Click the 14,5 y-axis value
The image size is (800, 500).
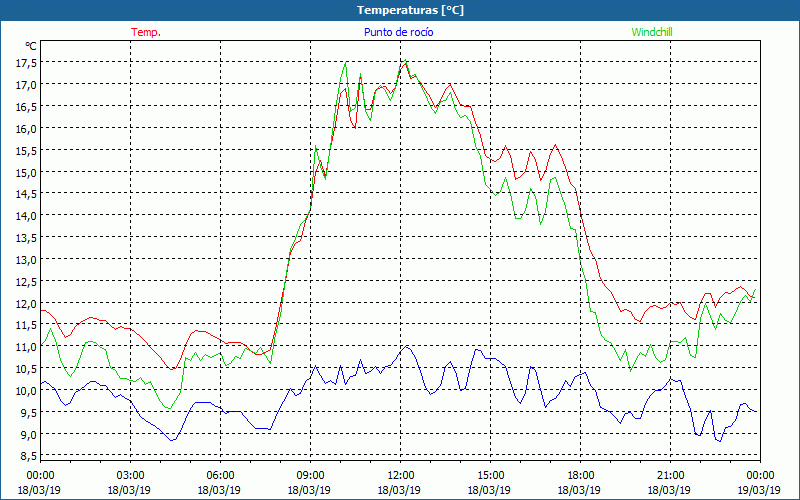[27, 194]
